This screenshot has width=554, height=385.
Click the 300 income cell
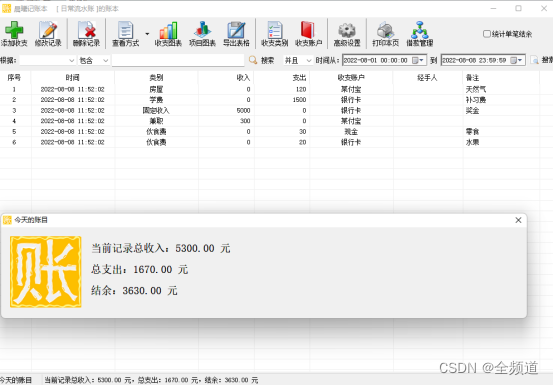point(245,121)
